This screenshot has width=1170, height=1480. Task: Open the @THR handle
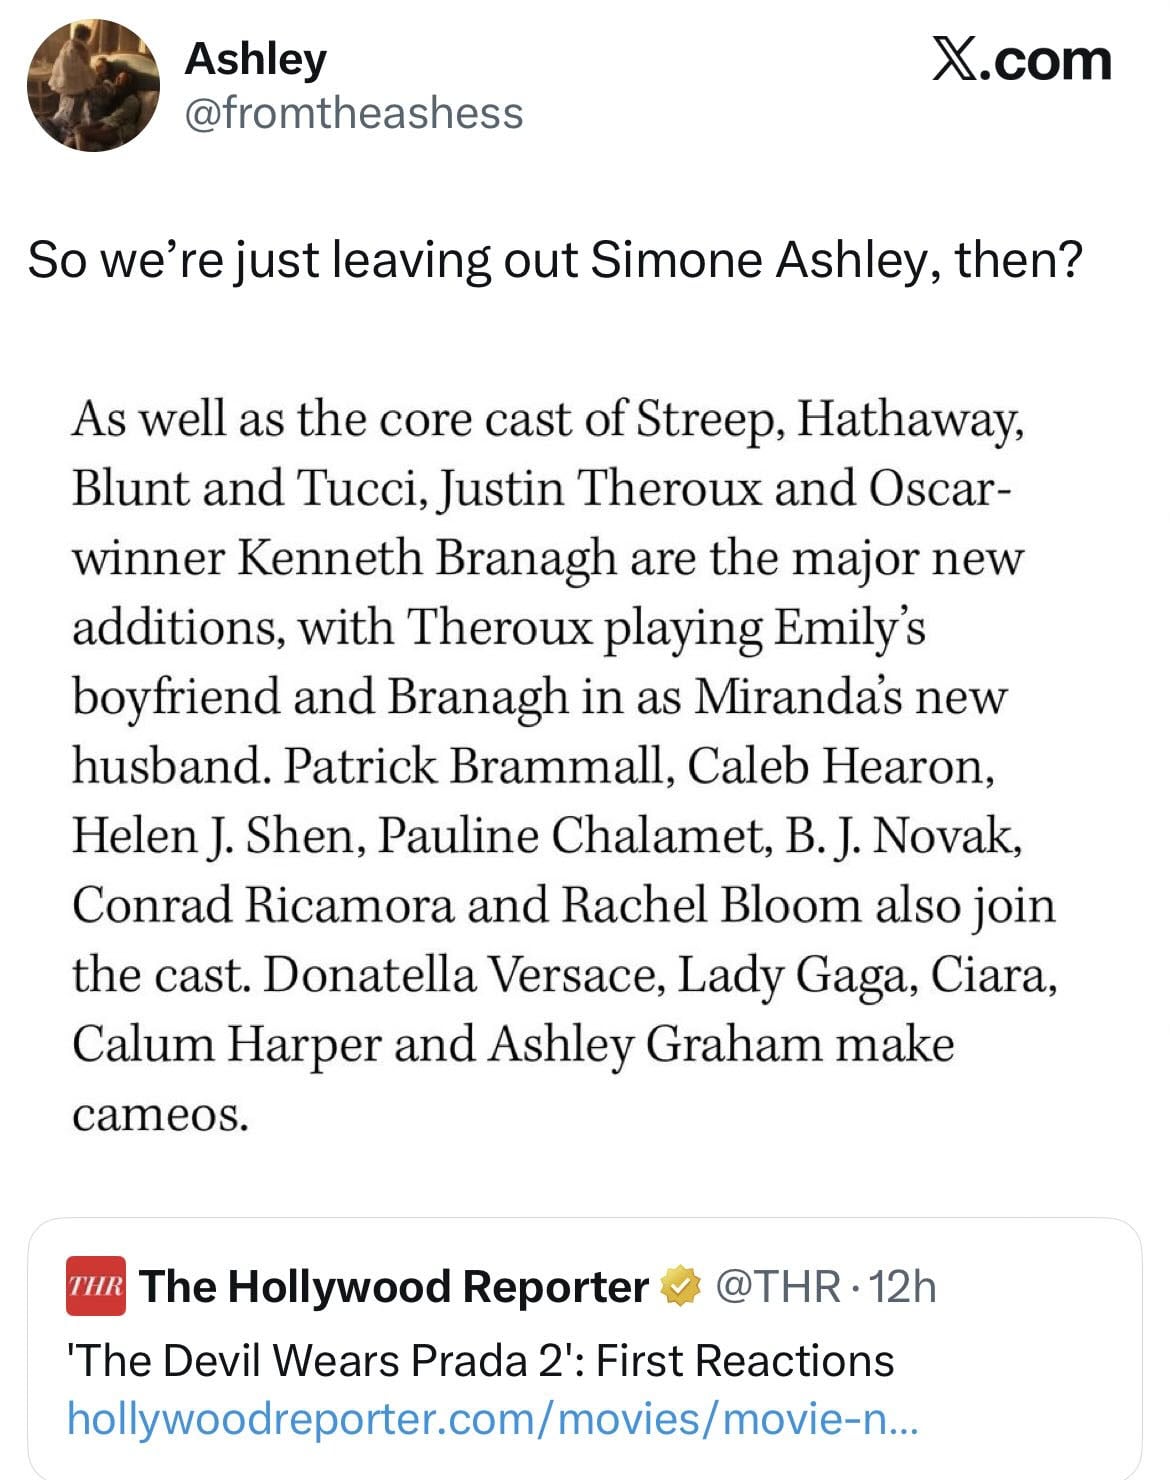pyautogui.click(x=778, y=1286)
